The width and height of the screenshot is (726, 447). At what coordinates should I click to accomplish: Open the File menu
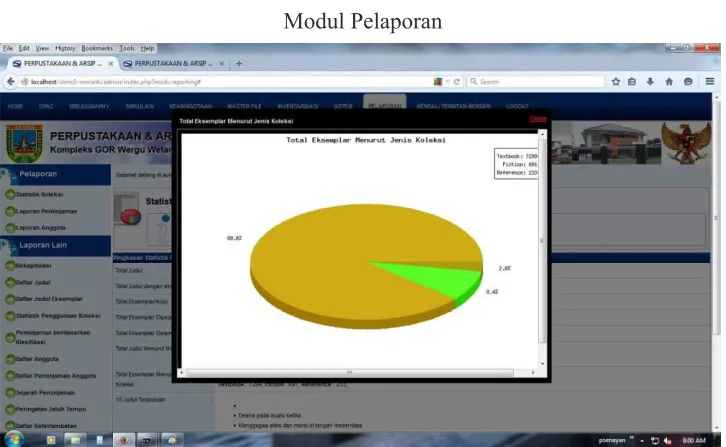coord(8,48)
